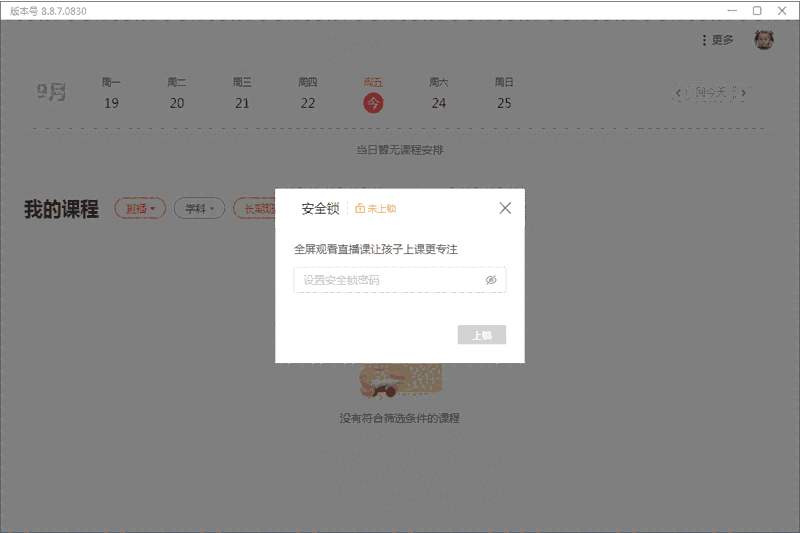Viewport: 800px width, 533px height.
Task: Select 周二 20 in calendar
Action: 177,93
